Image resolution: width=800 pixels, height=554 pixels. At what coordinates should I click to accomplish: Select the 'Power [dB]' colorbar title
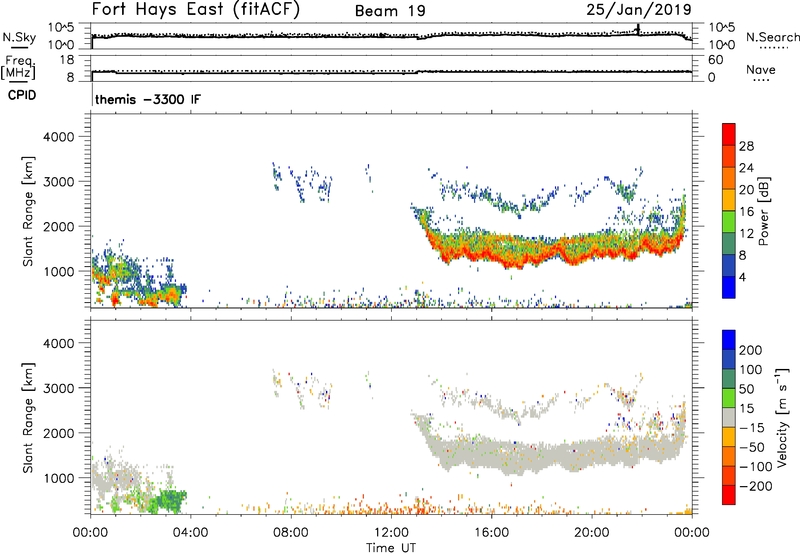763,211
